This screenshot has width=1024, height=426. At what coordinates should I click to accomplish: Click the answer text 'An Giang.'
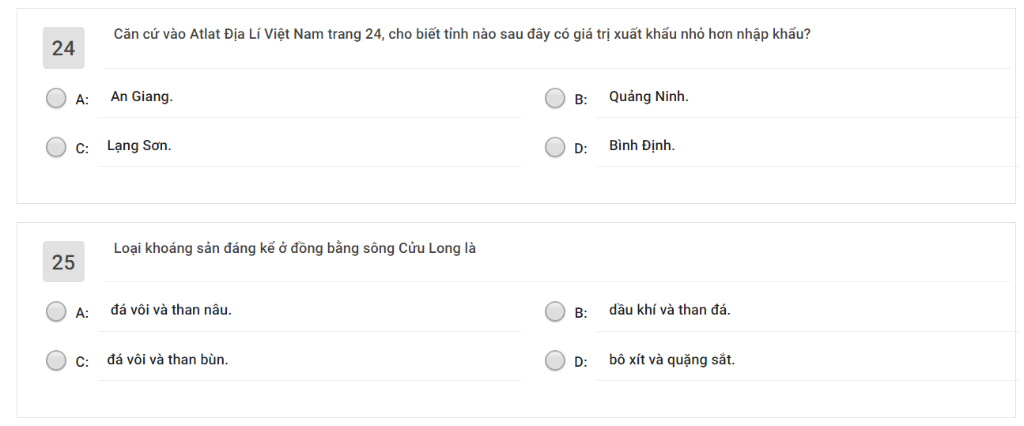142,97
